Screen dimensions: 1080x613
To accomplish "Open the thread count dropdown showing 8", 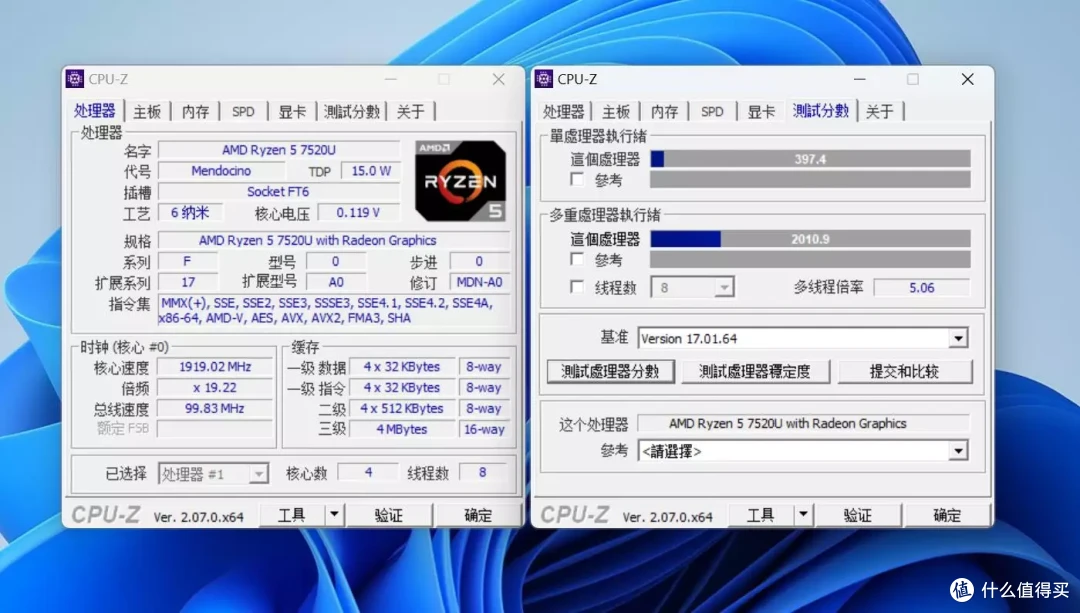I will click(724, 287).
